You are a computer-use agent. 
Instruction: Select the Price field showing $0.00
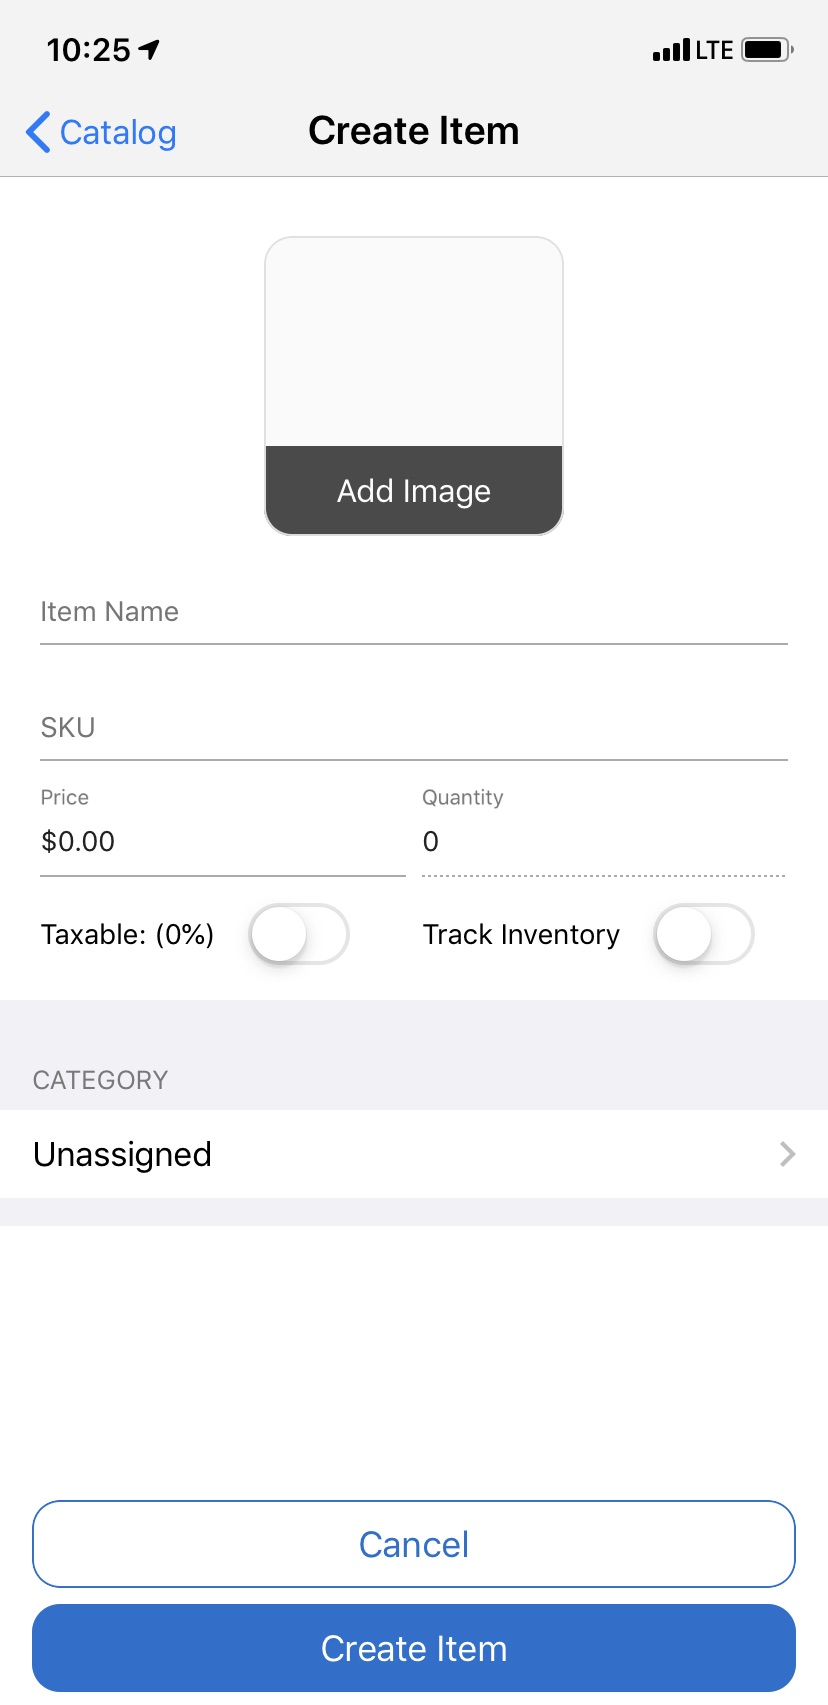[223, 841]
